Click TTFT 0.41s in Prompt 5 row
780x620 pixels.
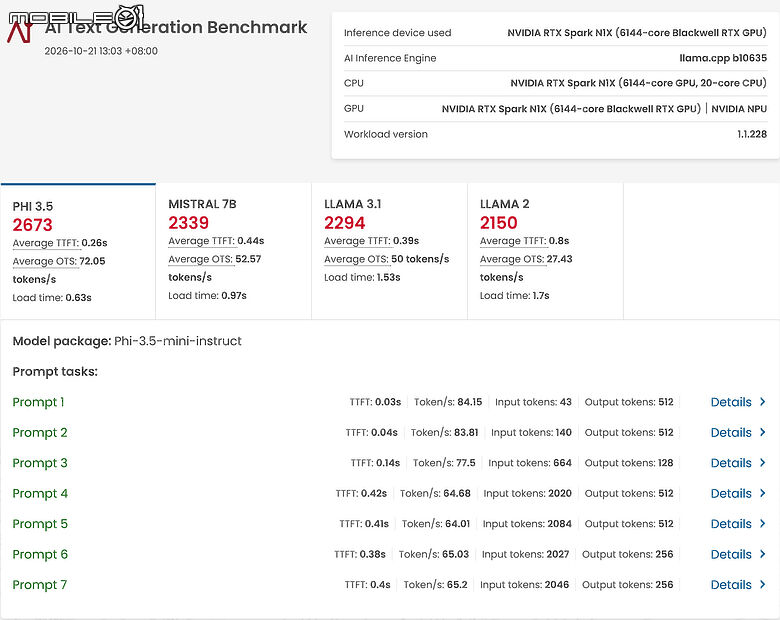364,523
